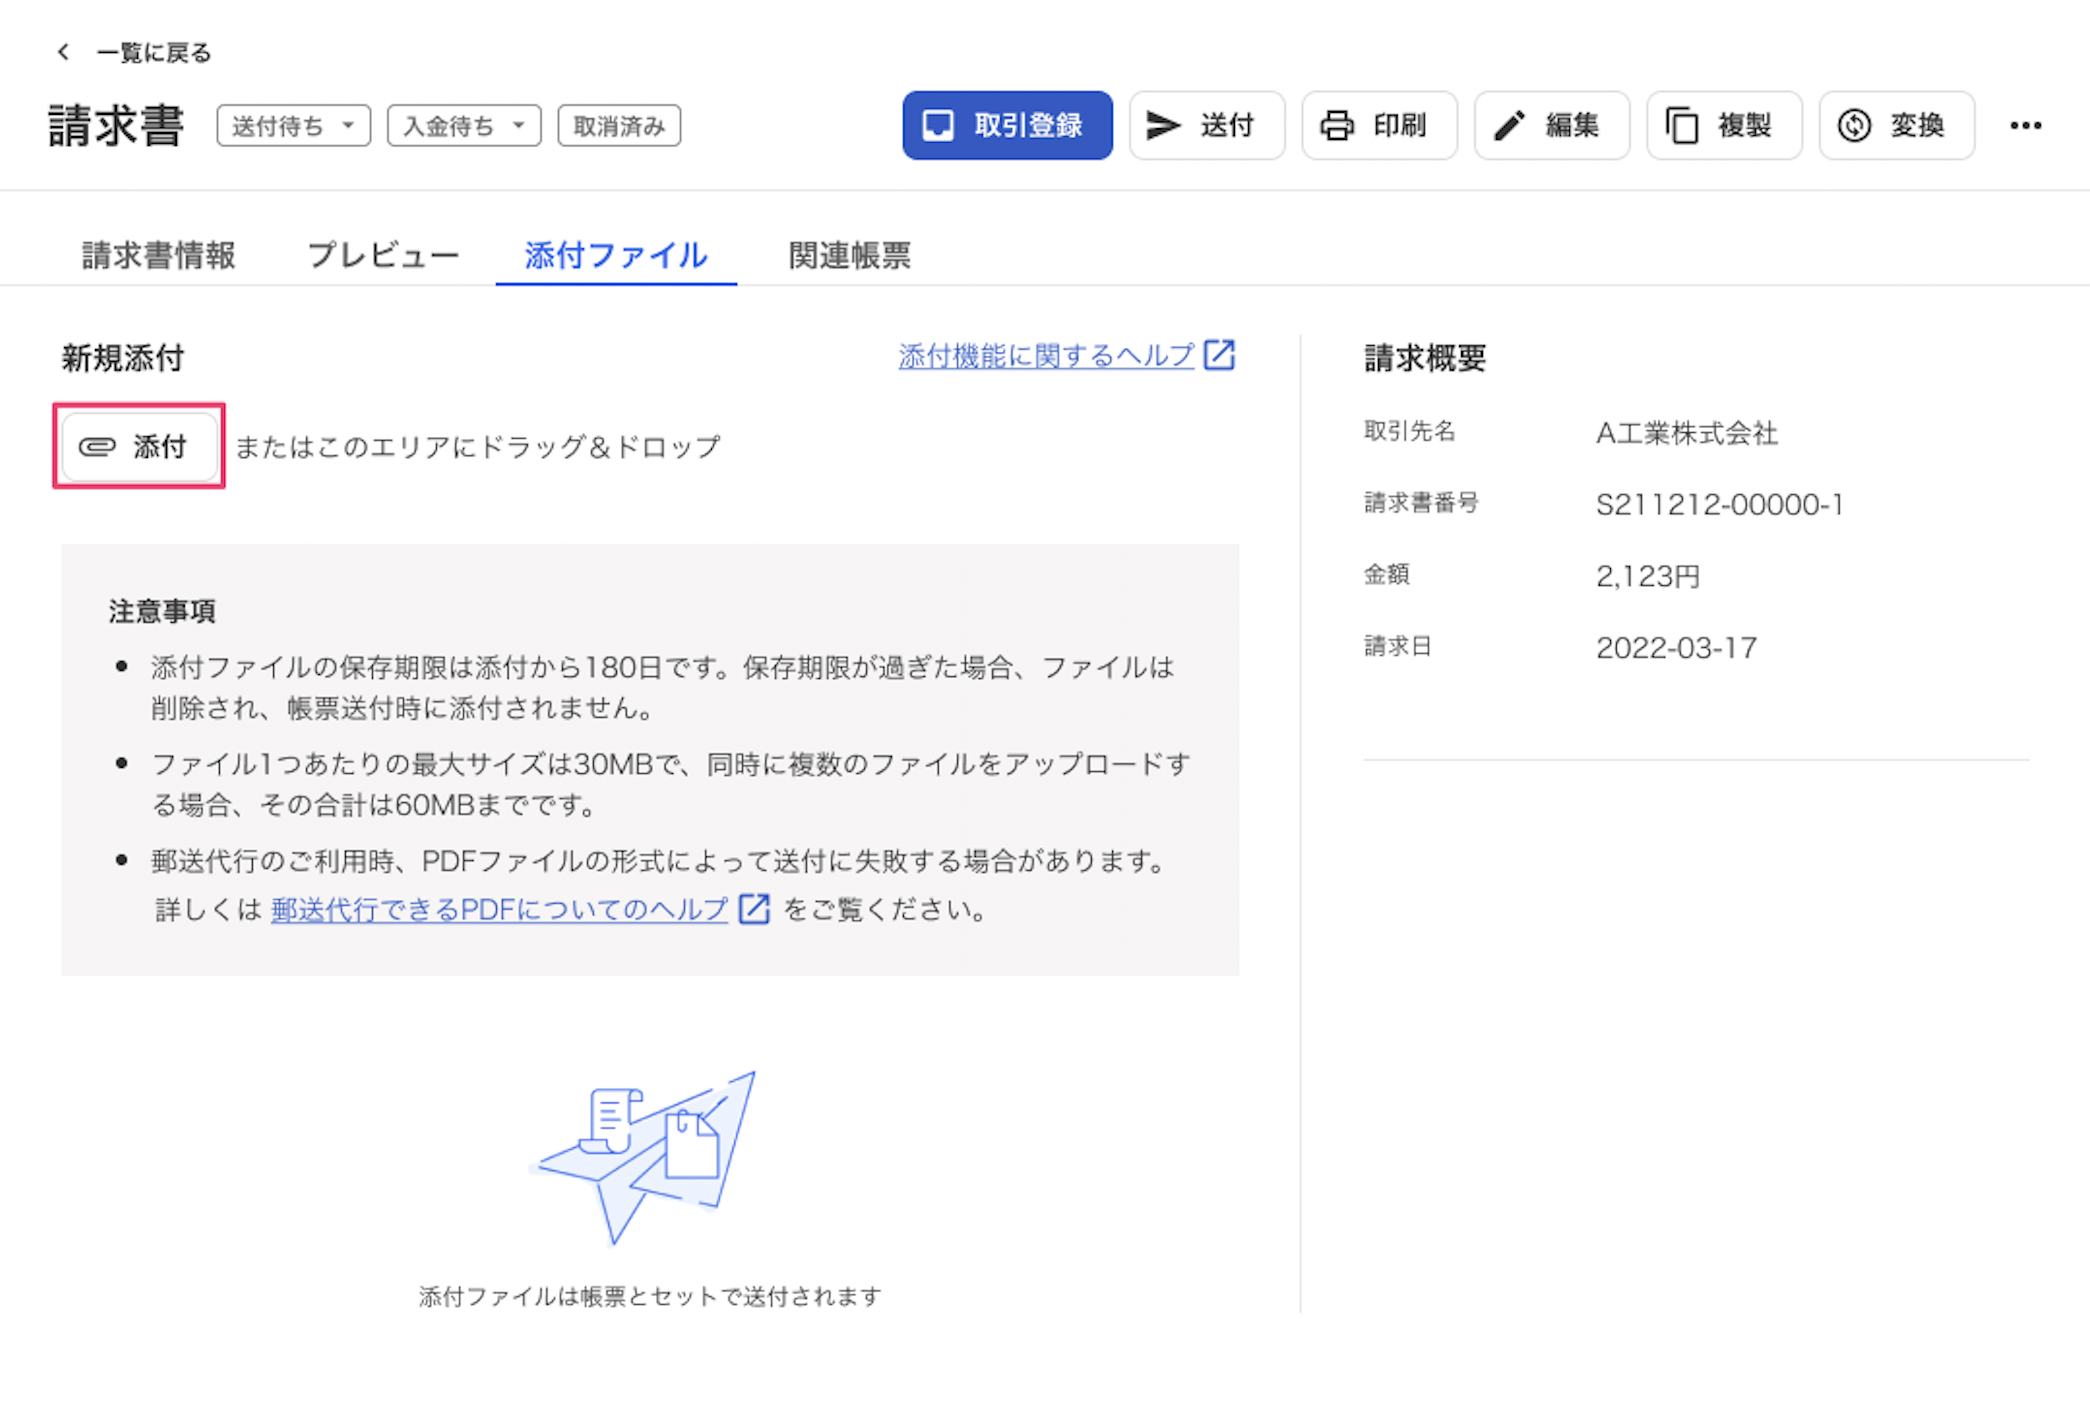
Task: Click the 請求書 page title
Action: [x=116, y=126]
